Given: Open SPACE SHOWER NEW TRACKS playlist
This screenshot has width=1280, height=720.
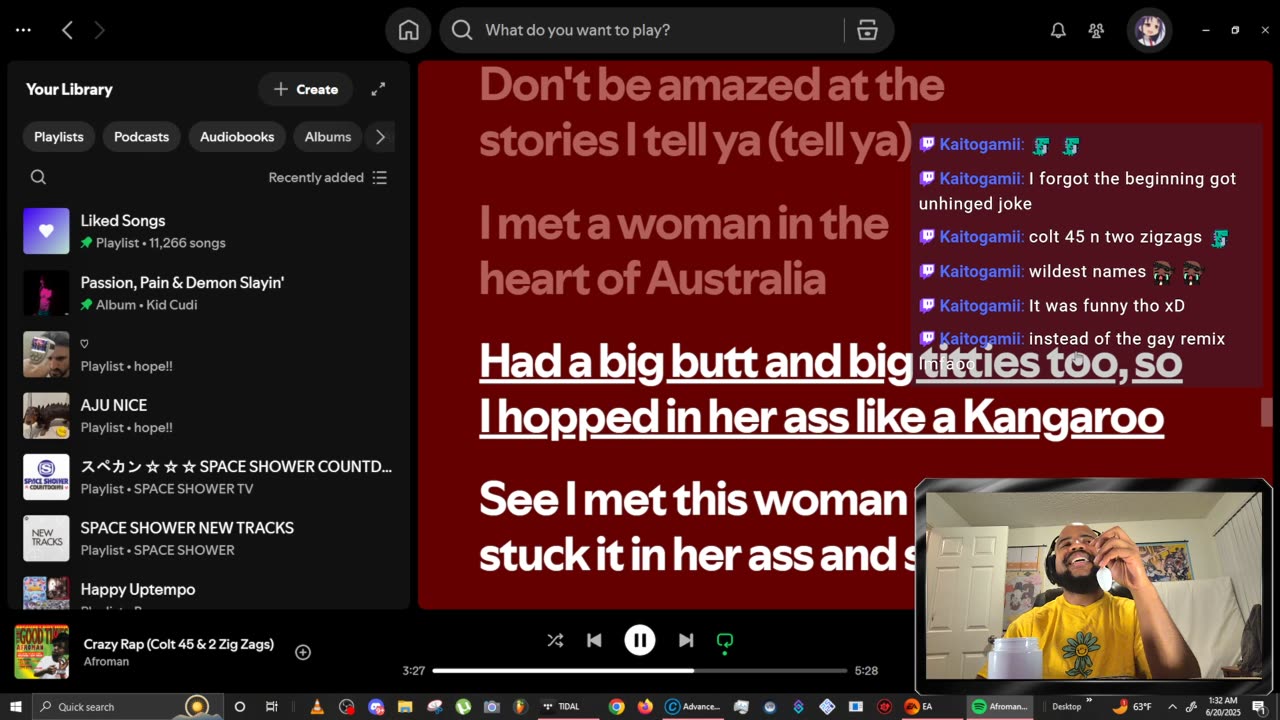Looking at the screenshot, I should 208,538.
